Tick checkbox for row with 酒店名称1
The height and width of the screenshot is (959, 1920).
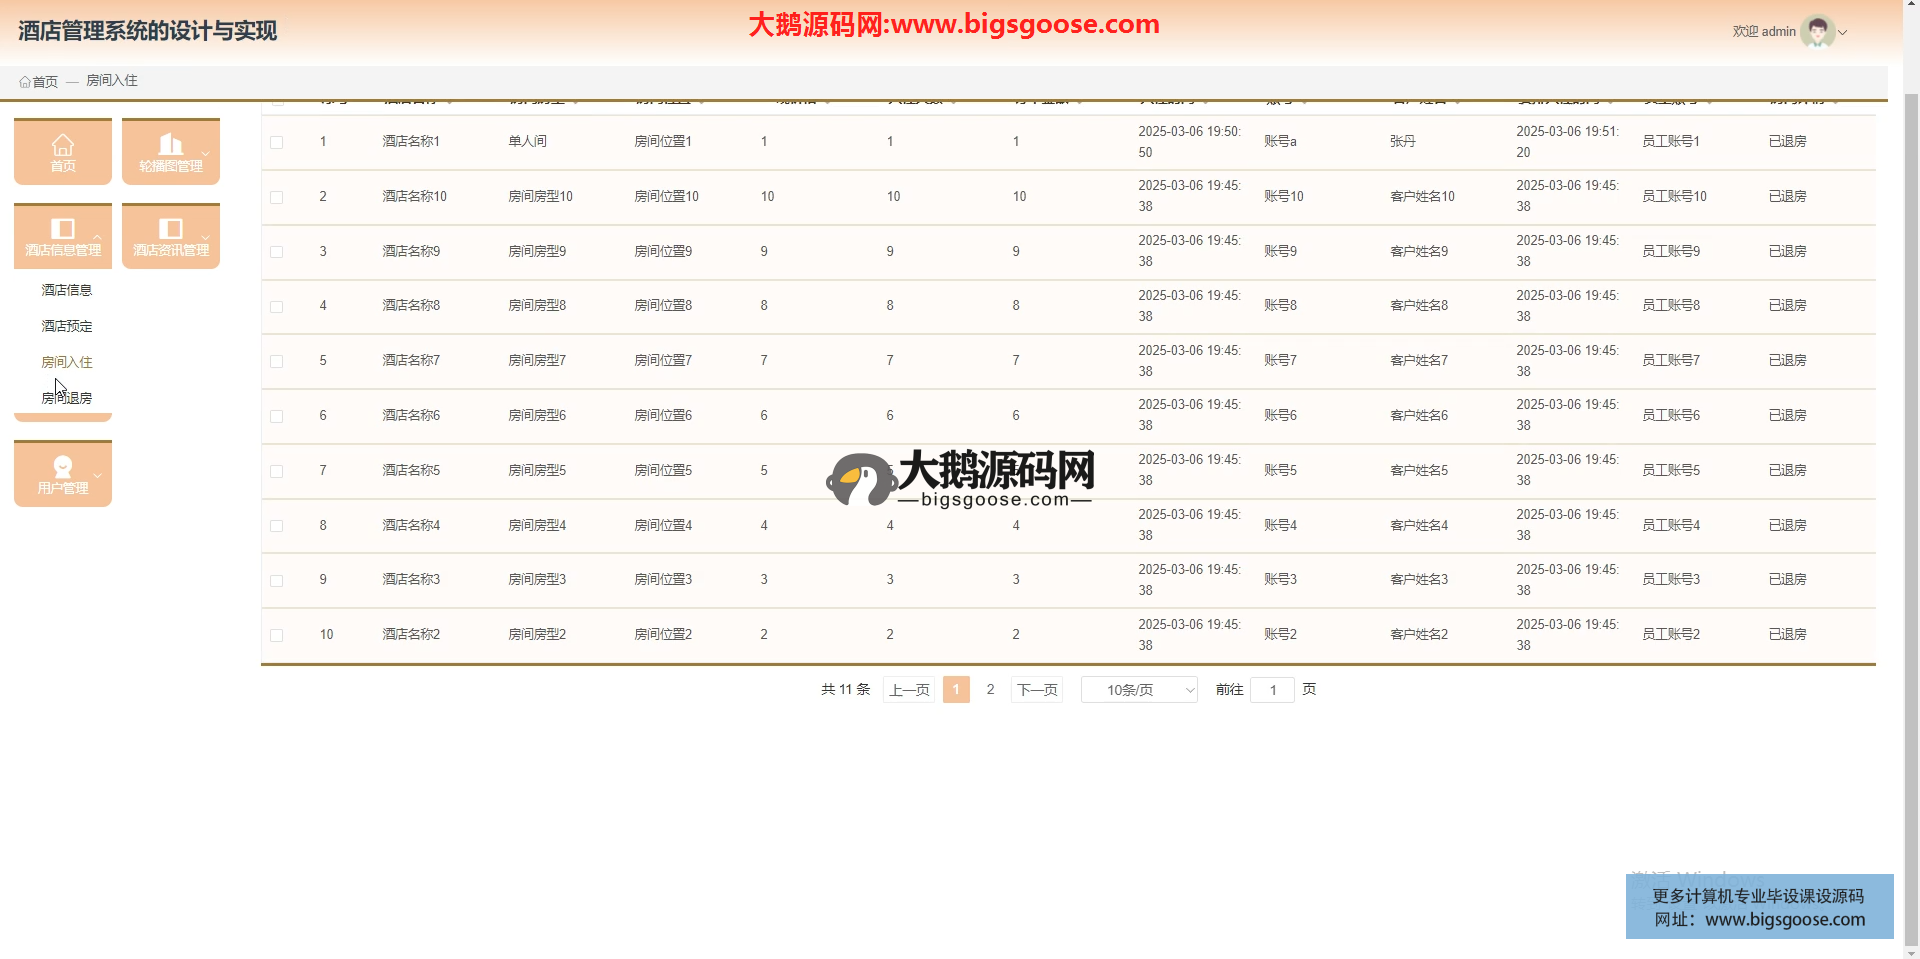click(x=277, y=143)
